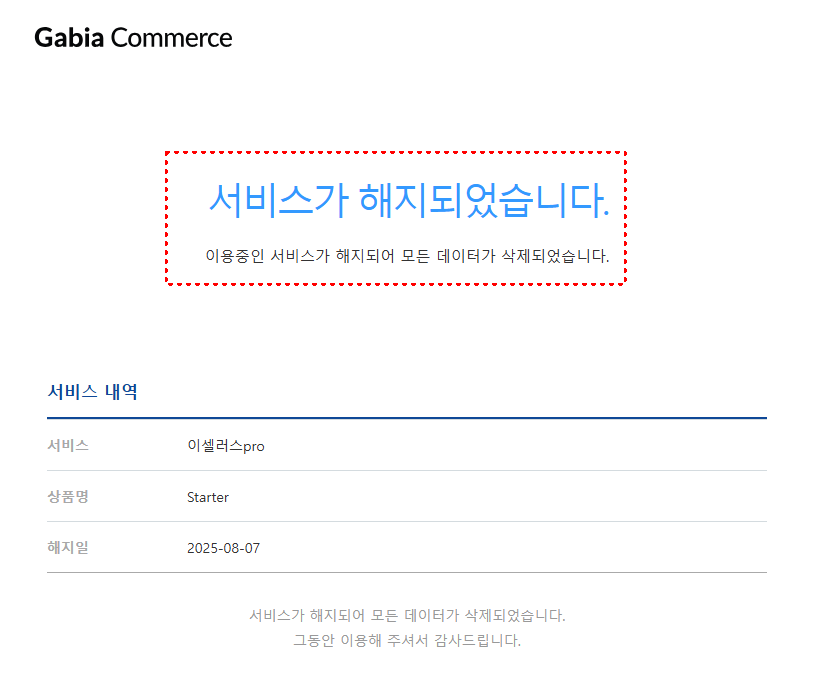Select the termination date '2025-08-07'
This screenshot has width=821, height=677.
[223, 548]
